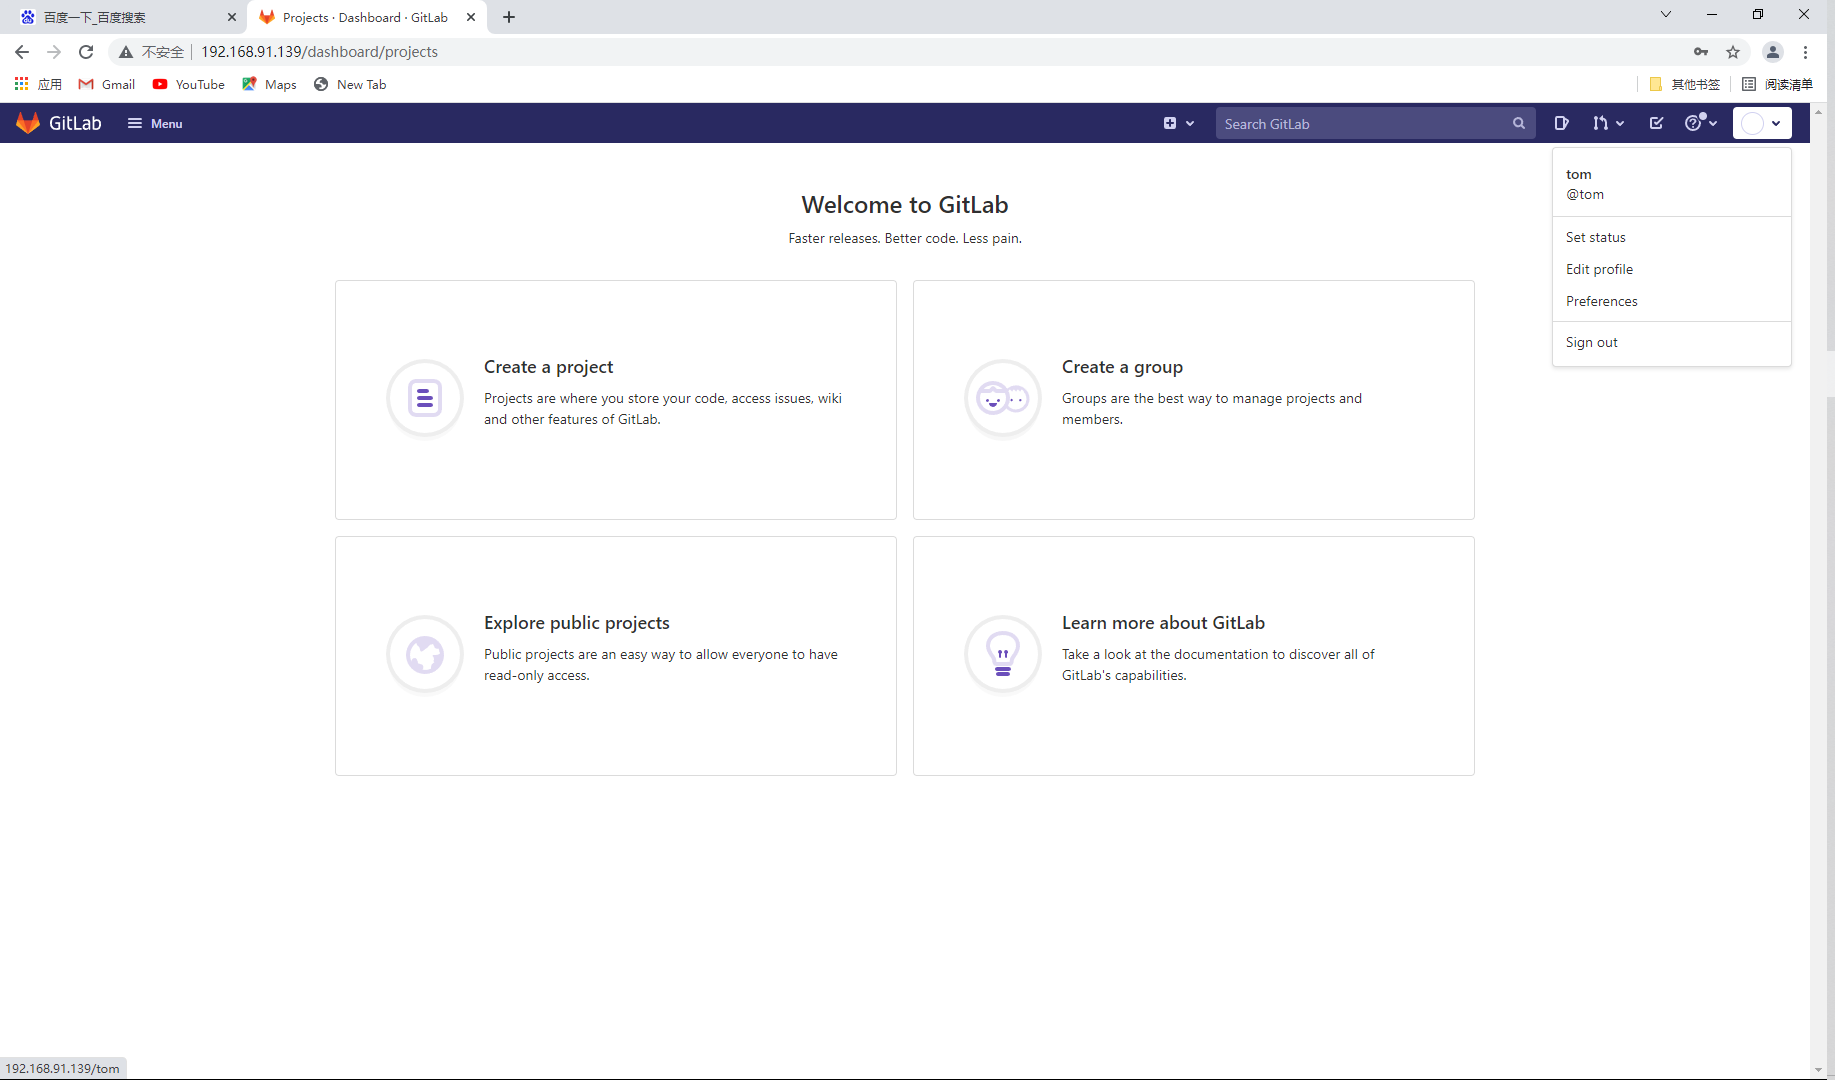Click the Create a project heading
The height and width of the screenshot is (1080, 1835).
548,367
